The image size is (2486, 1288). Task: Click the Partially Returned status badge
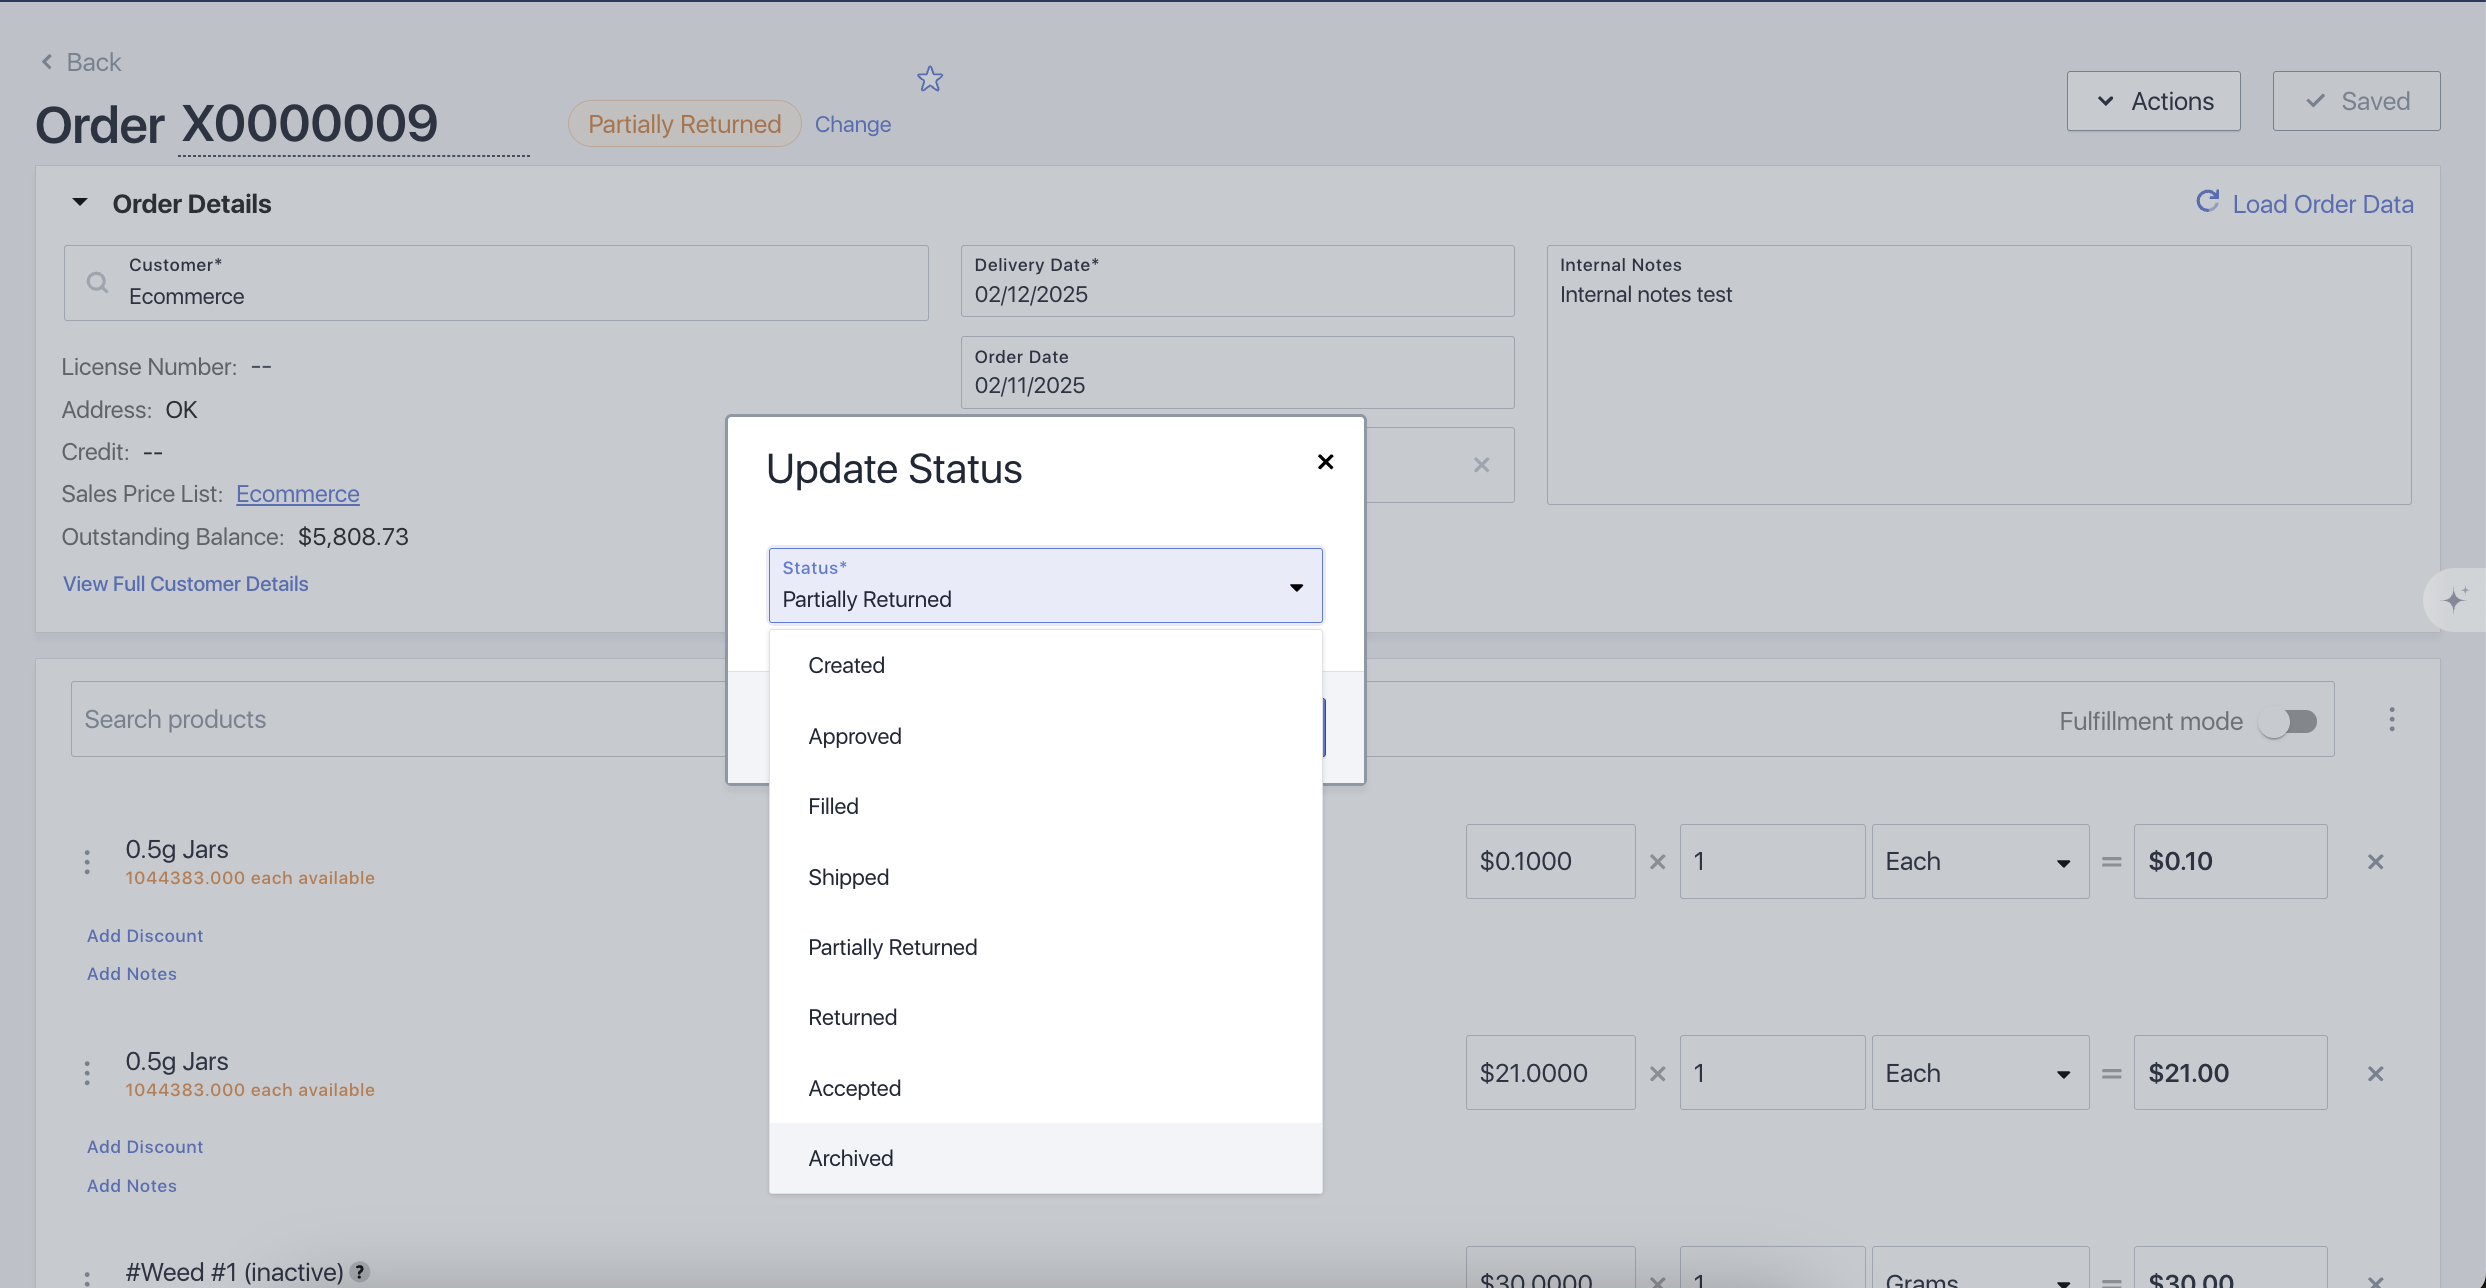click(685, 124)
